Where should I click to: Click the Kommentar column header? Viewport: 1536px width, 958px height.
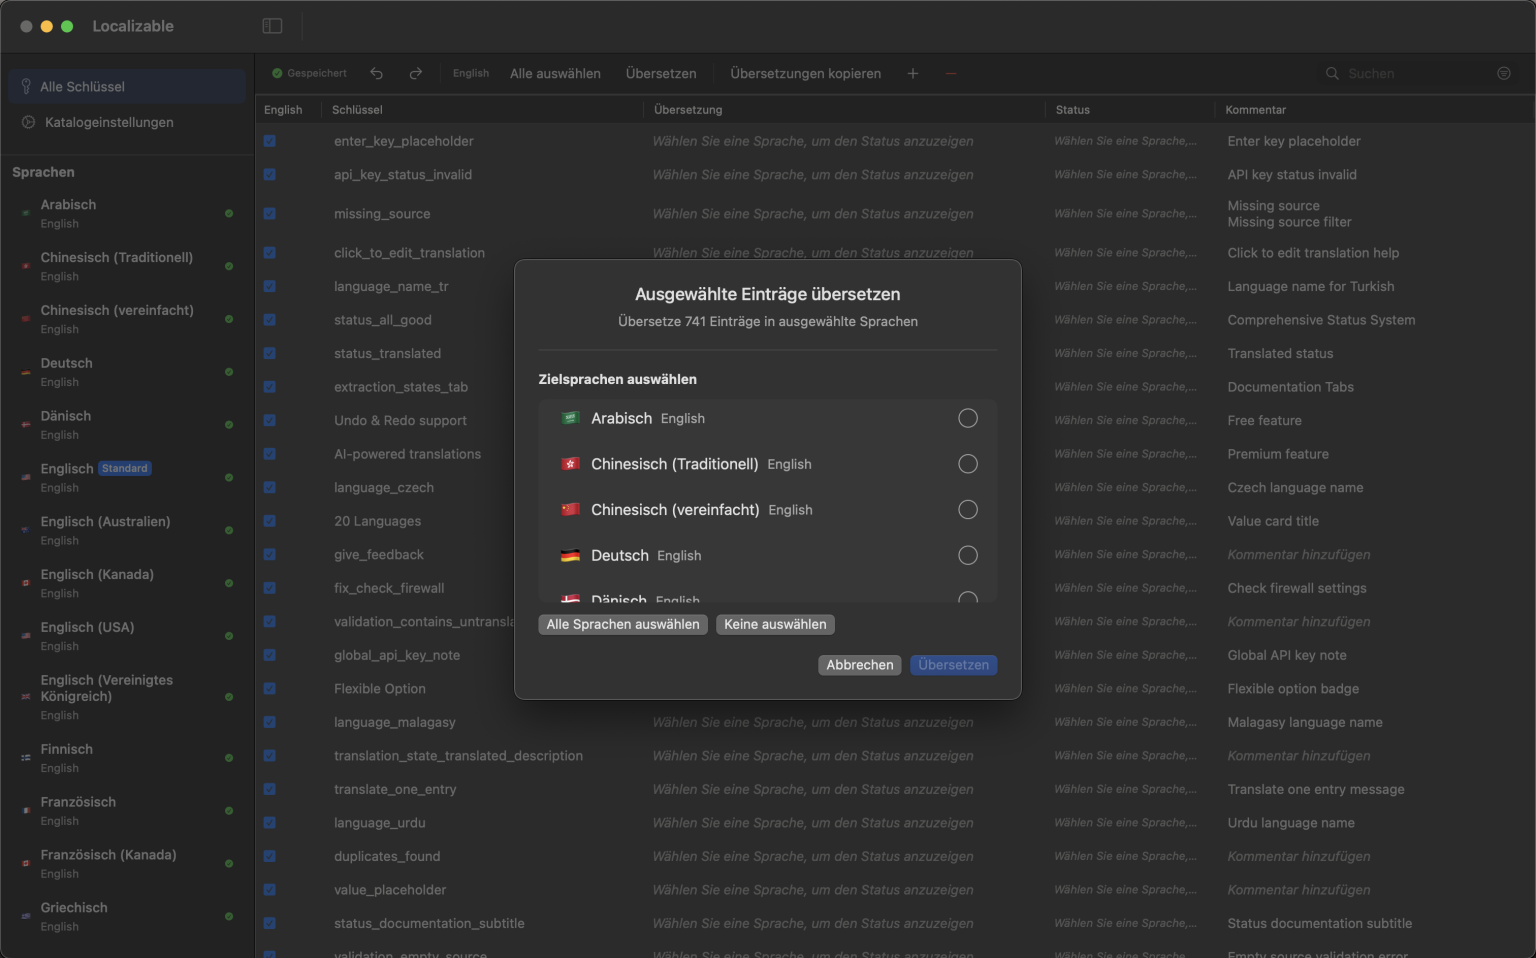tap(1256, 110)
